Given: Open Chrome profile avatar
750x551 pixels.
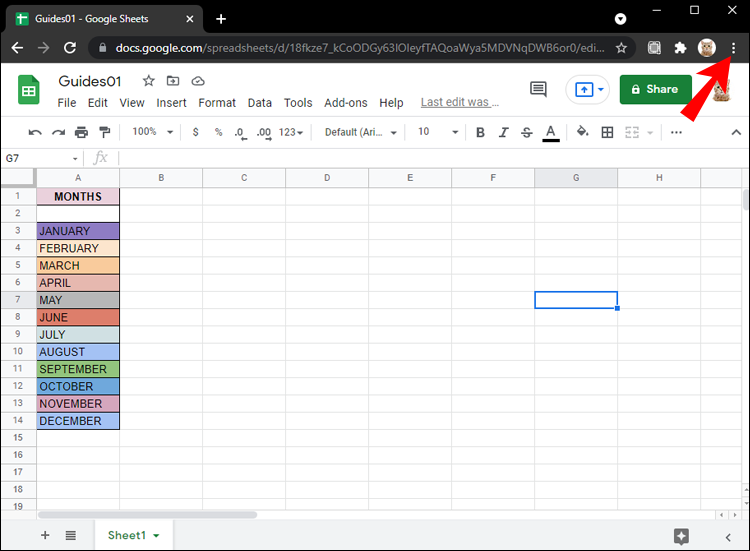Looking at the screenshot, I should pyautogui.click(x=706, y=48).
